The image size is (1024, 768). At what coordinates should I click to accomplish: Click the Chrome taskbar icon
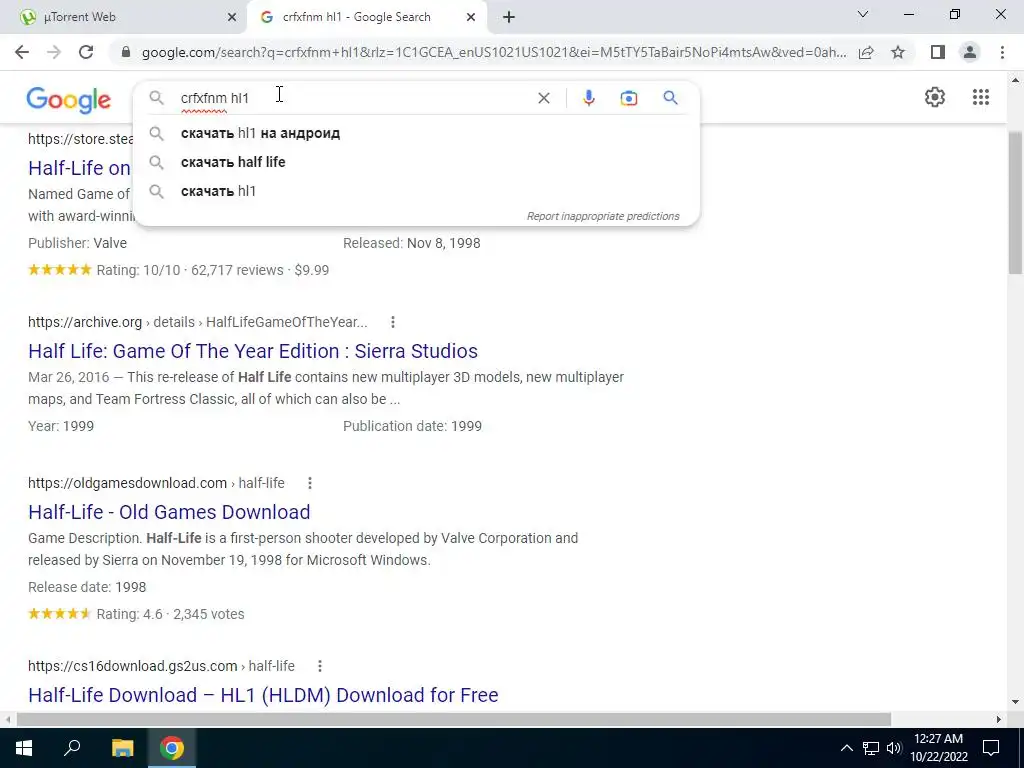coord(172,748)
